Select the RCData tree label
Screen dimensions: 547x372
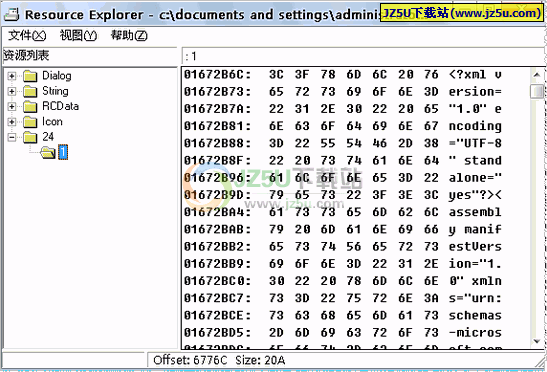pyautogui.click(x=60, y=106)
